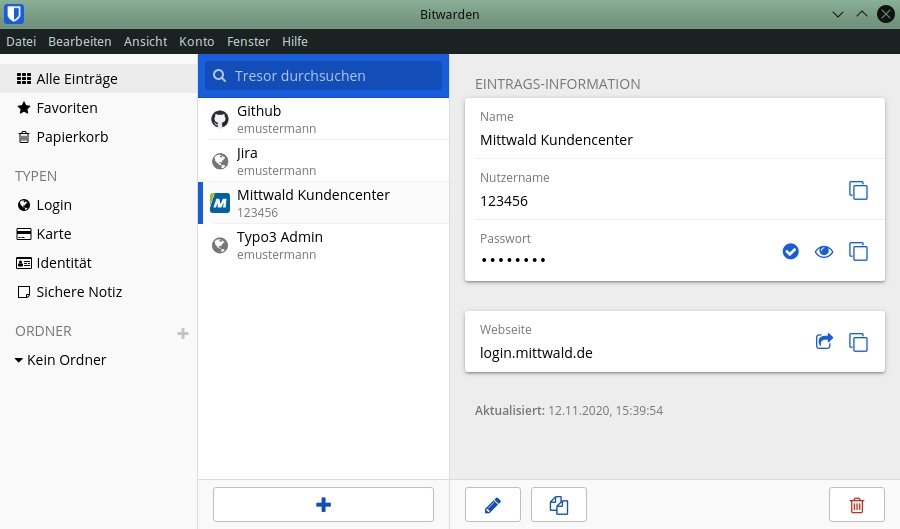
Task: Maximize the Bitwarden window
Action: (x=862, y=14)
